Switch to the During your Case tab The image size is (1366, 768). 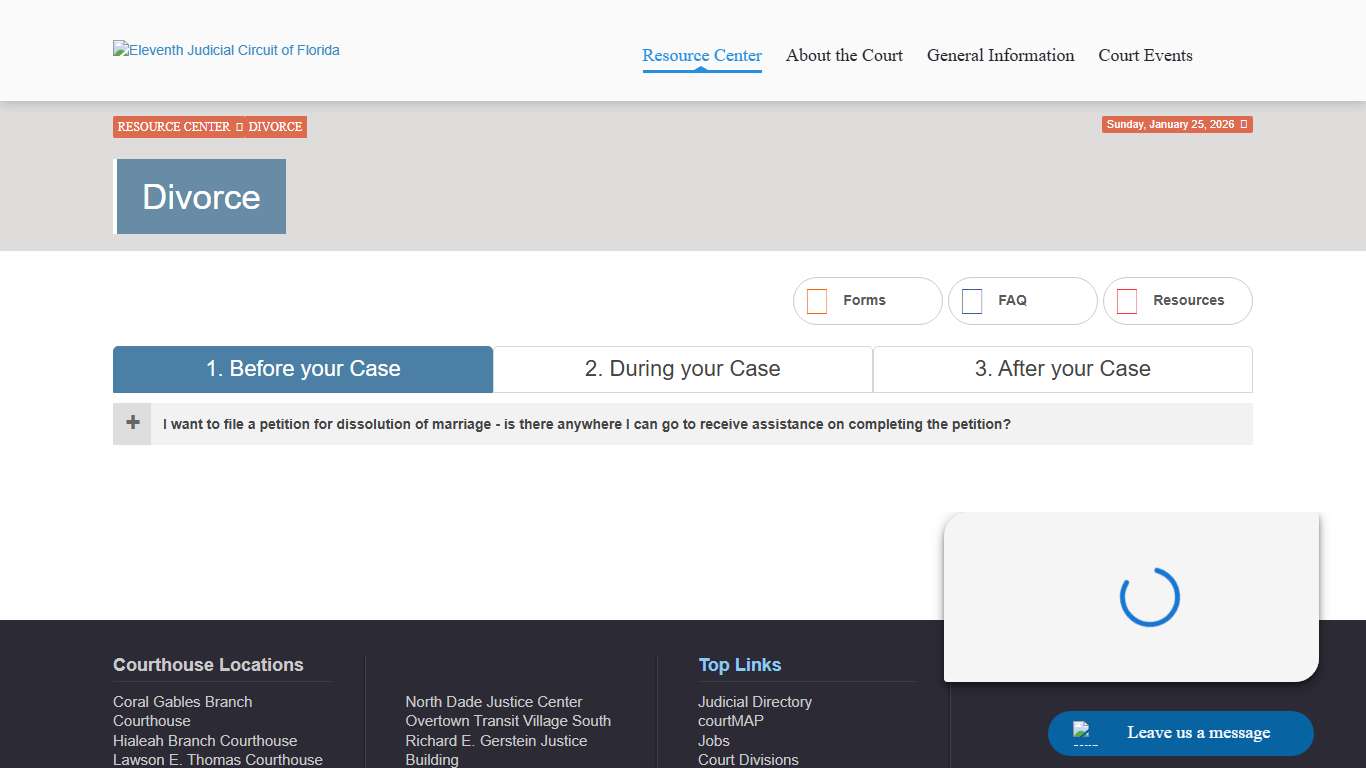click(682, 369)
